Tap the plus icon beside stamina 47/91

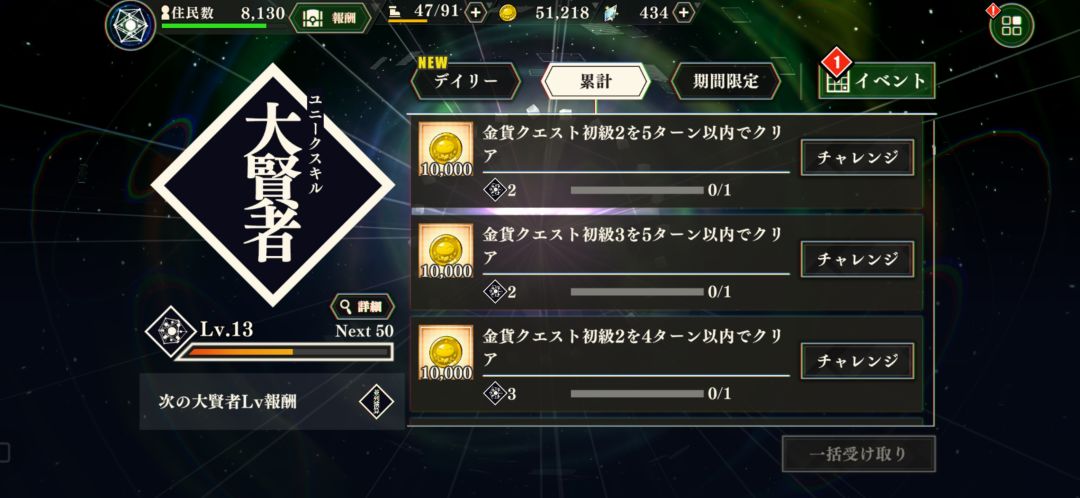[476, 12]
